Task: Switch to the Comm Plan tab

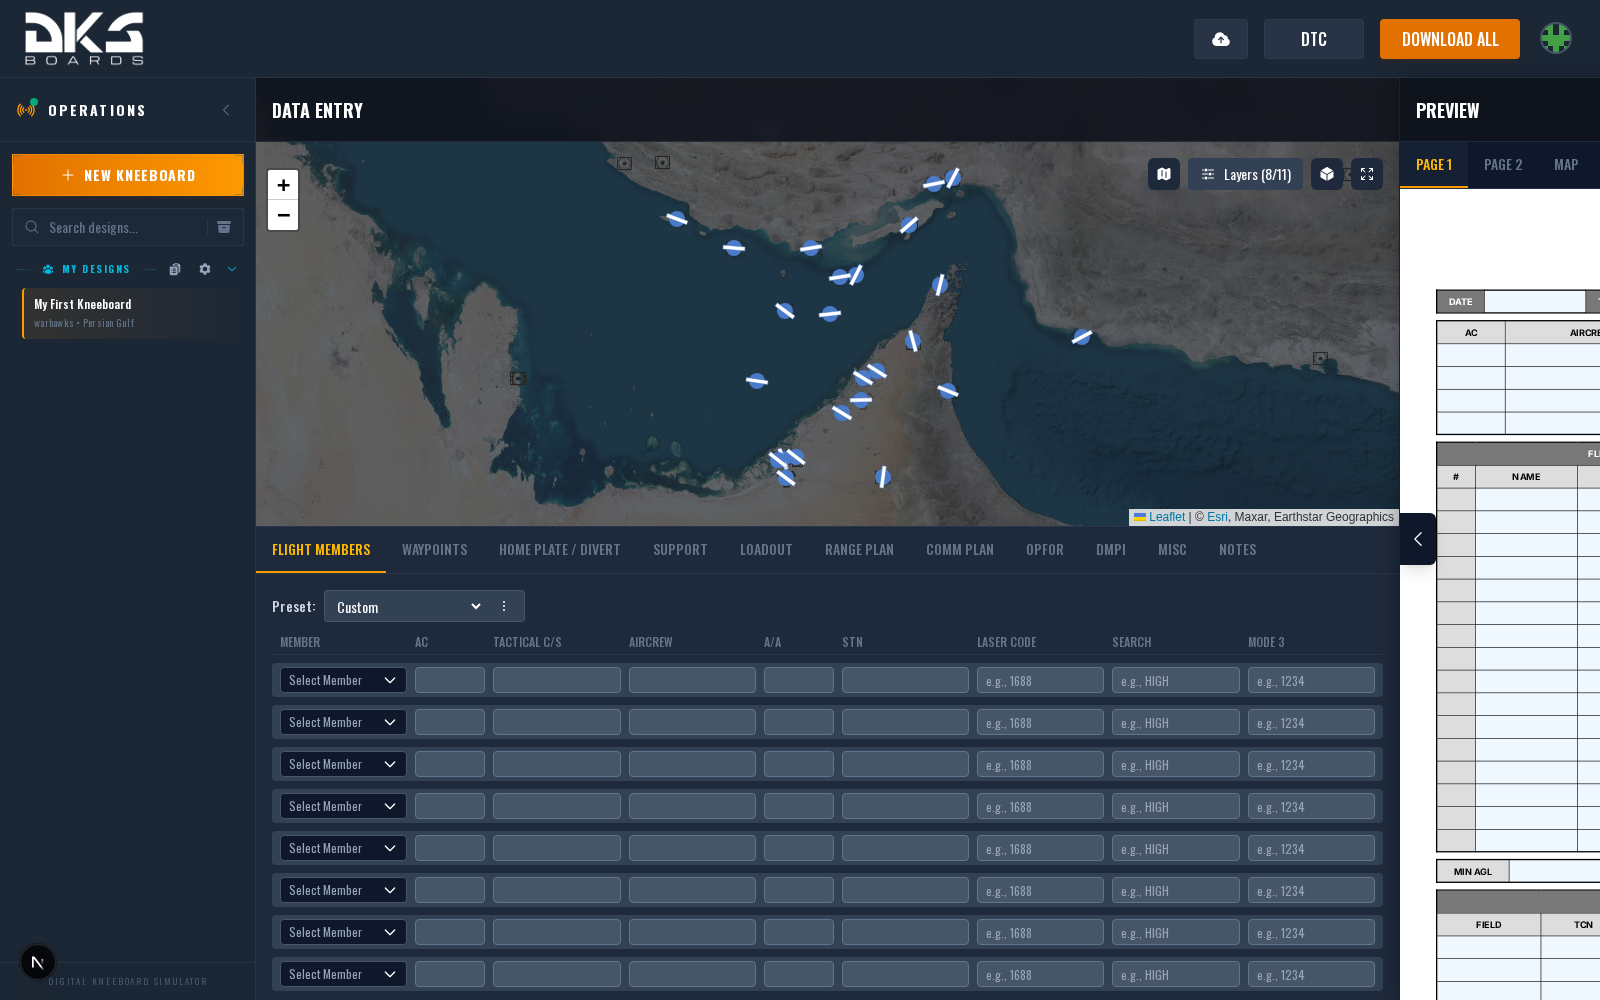Action: 960,550
